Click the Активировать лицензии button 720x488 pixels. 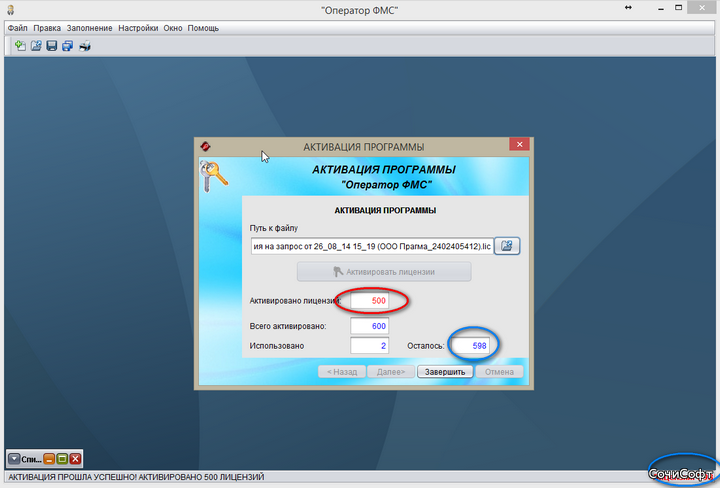(x=384, y=272)
